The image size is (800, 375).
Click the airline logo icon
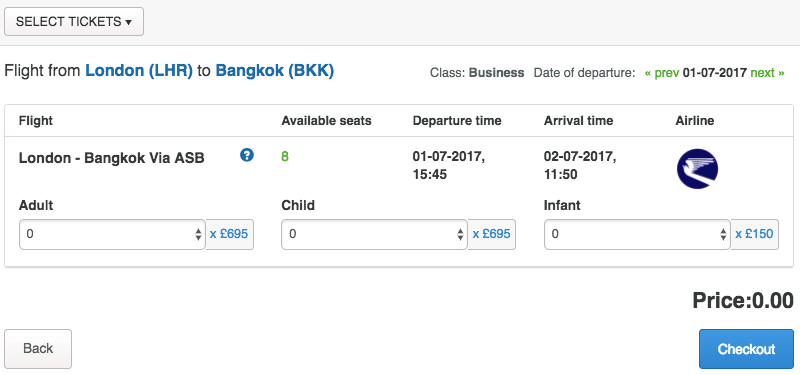(x=697, y=169)
